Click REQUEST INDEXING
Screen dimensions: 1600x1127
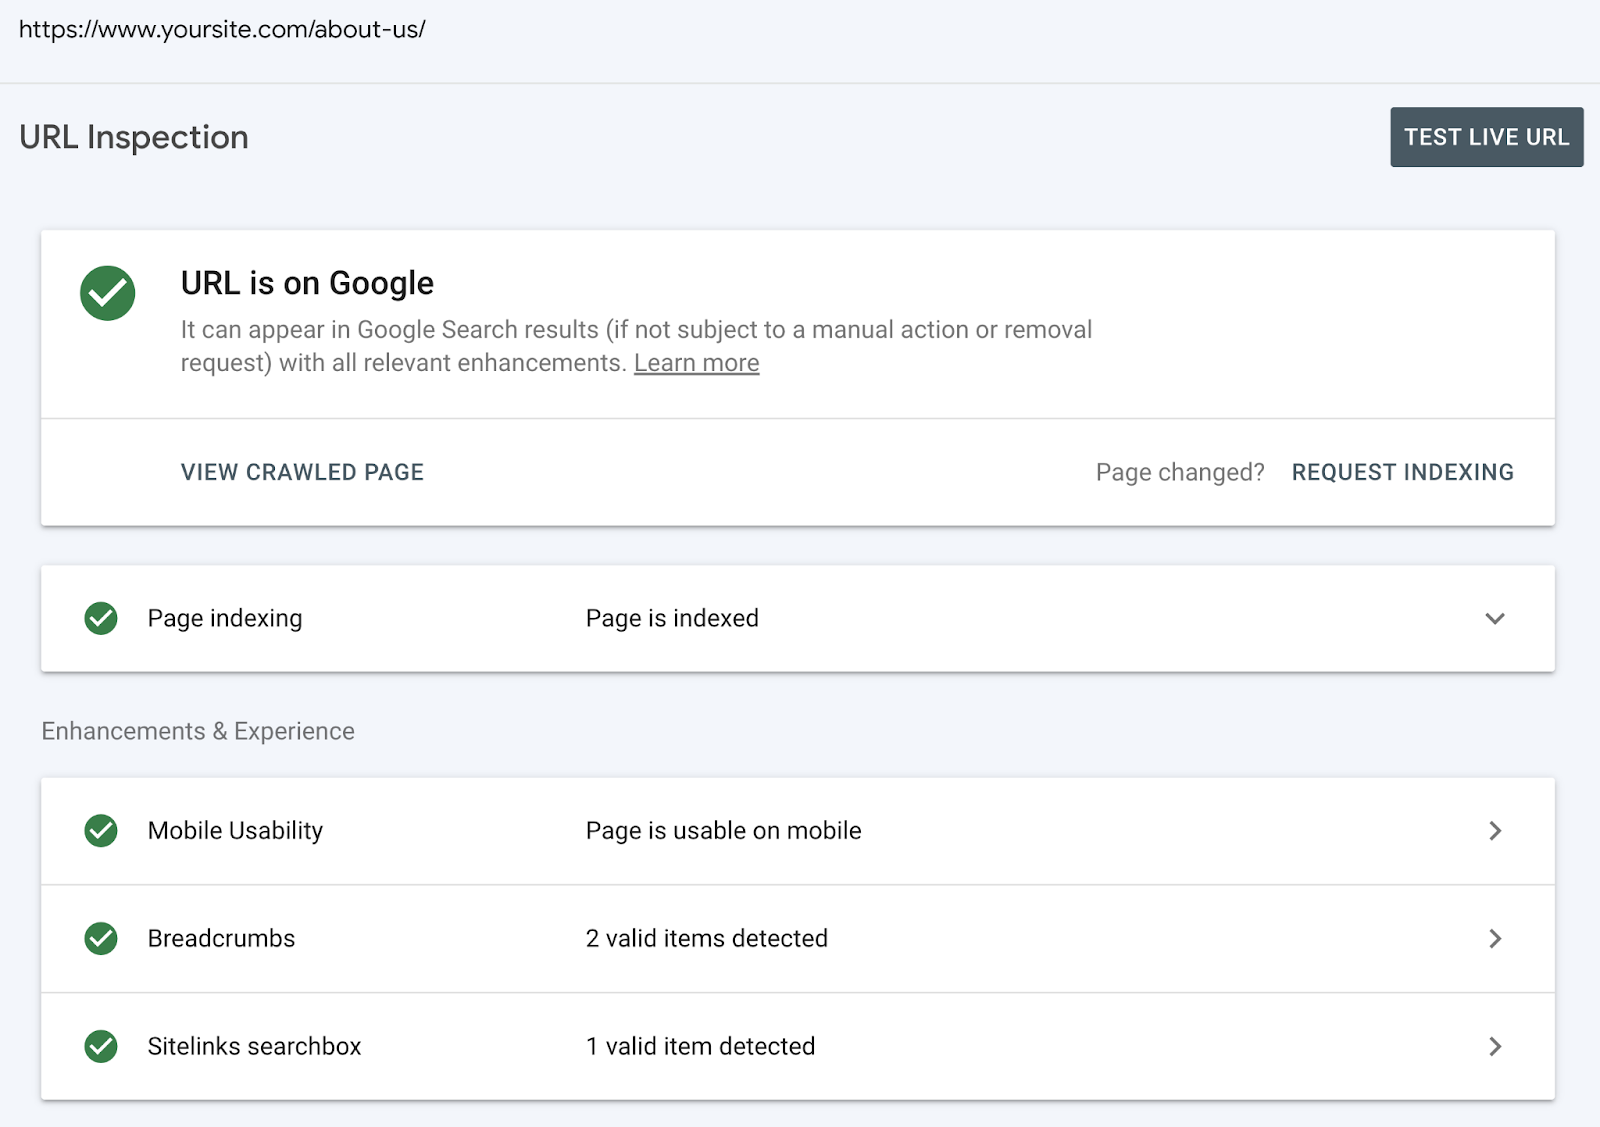(1403, 472)
